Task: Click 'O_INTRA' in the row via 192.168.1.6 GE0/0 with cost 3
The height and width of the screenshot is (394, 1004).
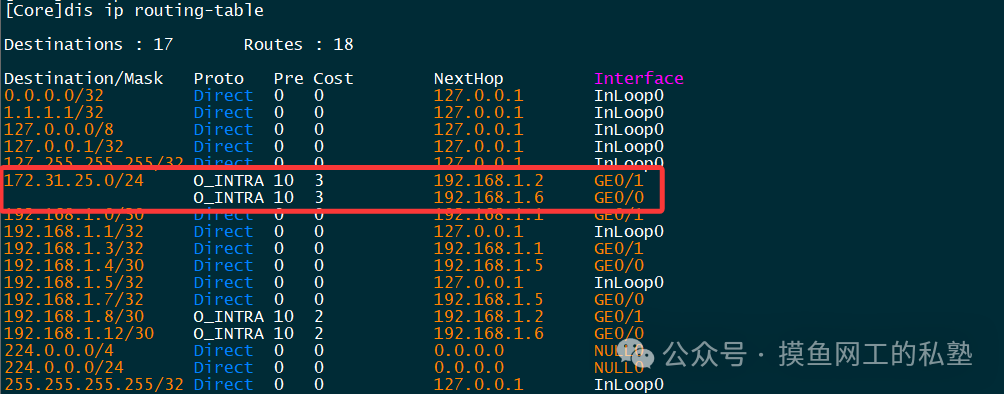Action: click(229, 198)
